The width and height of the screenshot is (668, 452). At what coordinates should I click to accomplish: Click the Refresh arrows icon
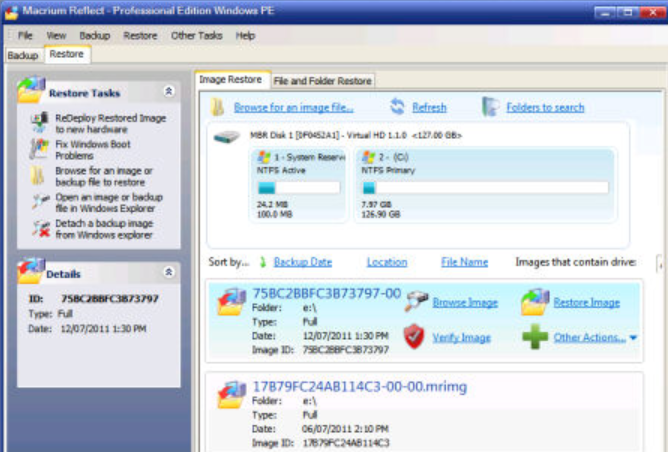point(397,107)
